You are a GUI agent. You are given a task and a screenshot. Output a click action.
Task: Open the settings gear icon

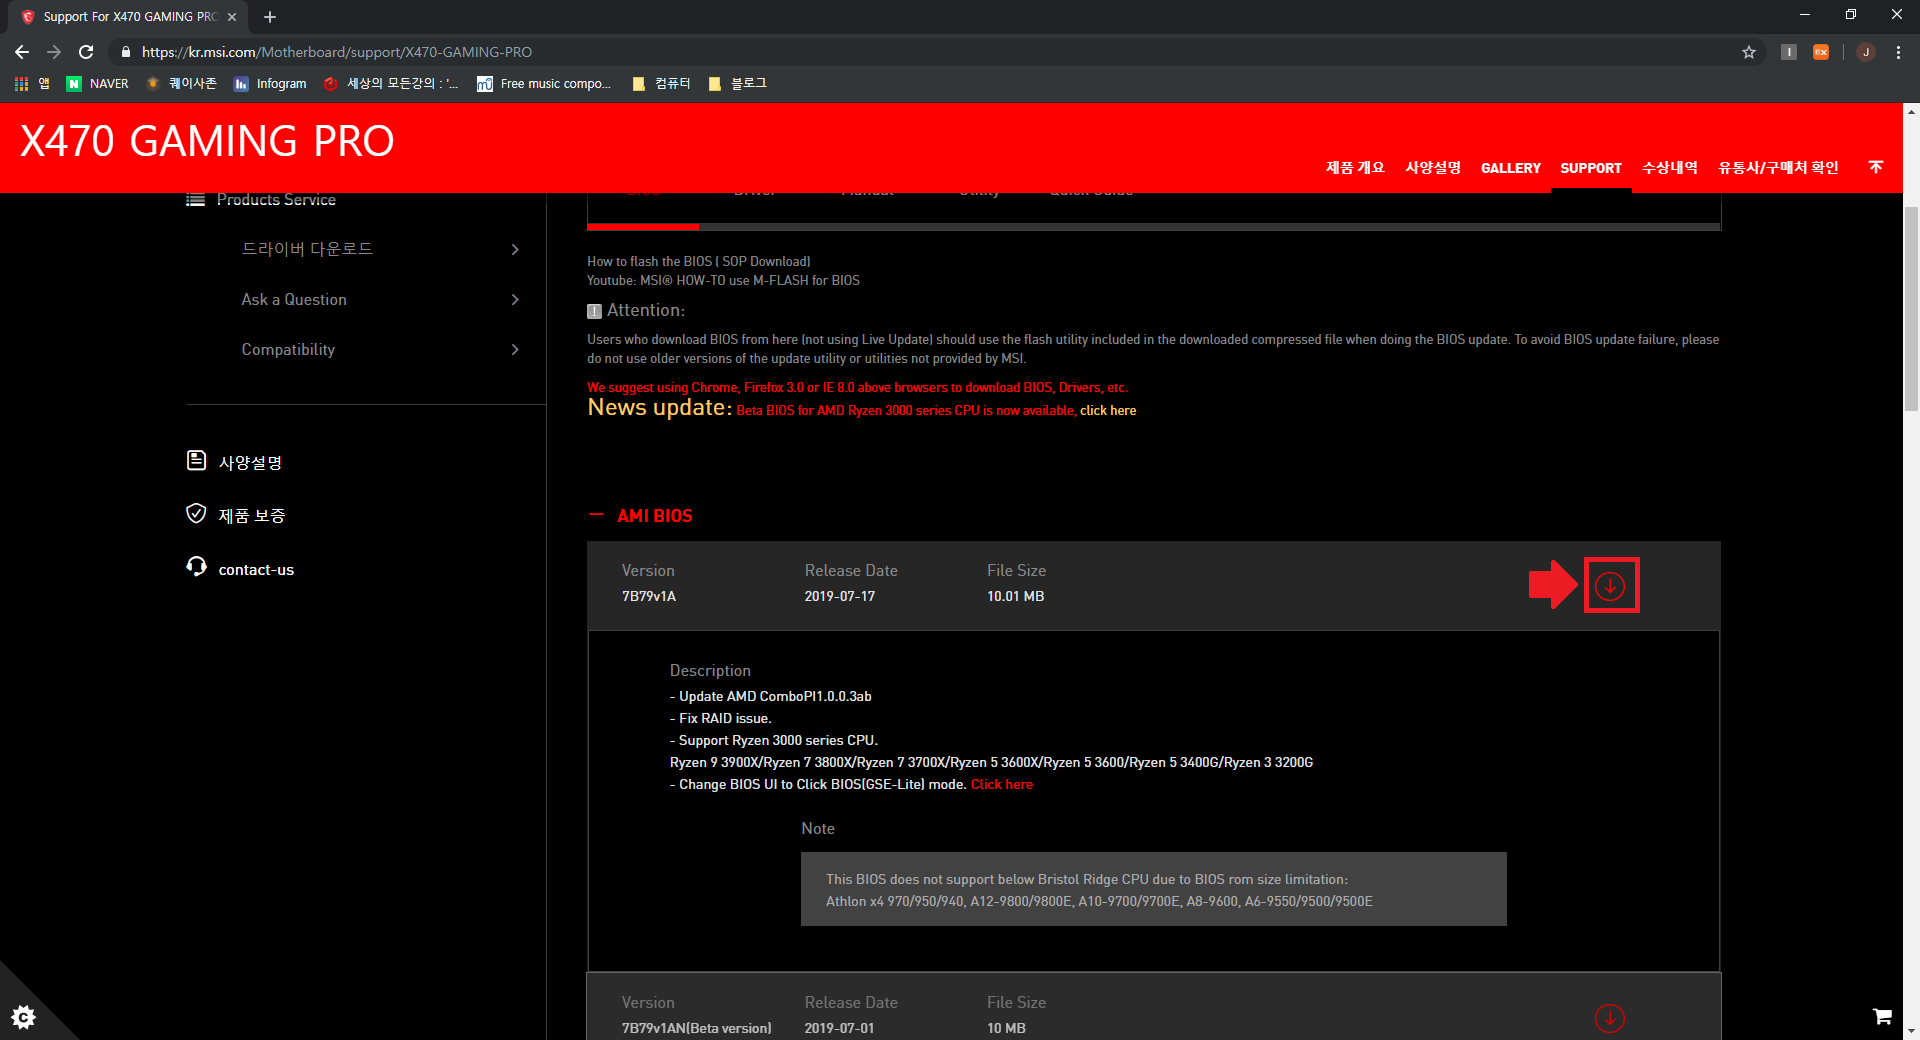(x=24, y=1017)
